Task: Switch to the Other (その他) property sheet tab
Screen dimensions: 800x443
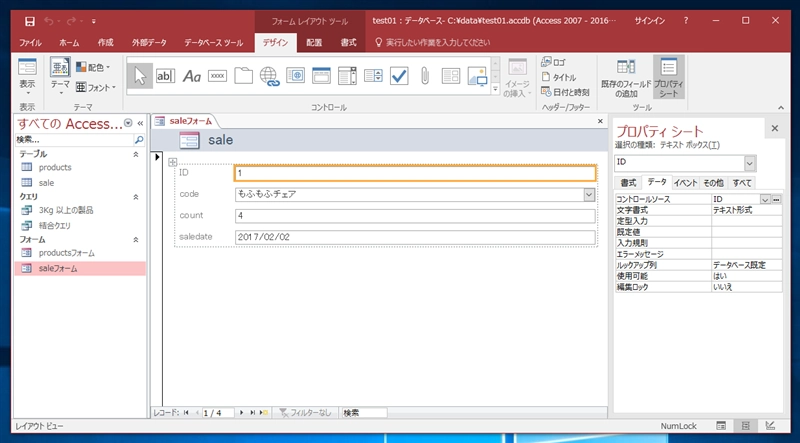Action: (713, 183)
